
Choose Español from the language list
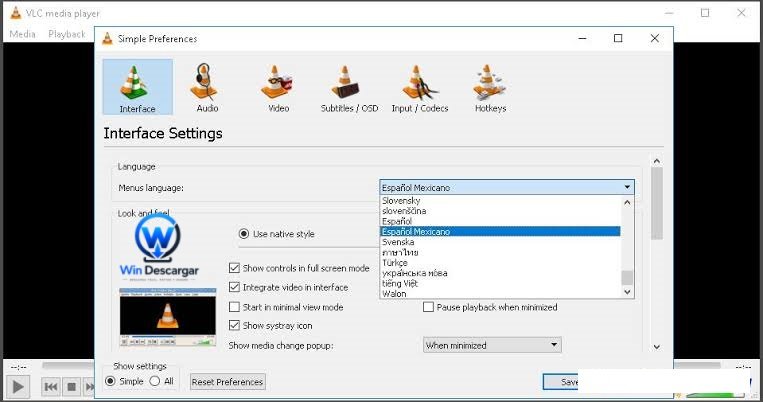pos(500,221)
